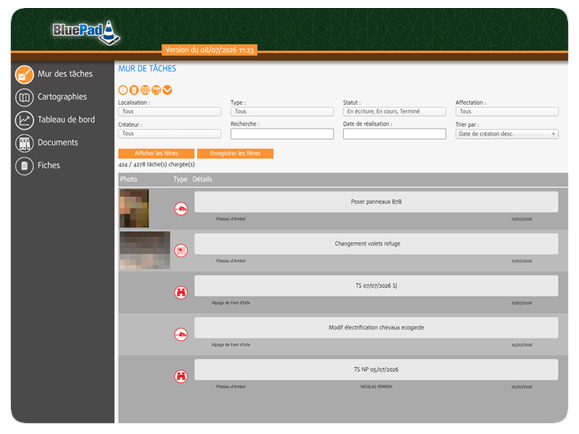Open the Poser panneaux B7B task
Viewport: 579px width, 434px height.
[x=376, y=202]
